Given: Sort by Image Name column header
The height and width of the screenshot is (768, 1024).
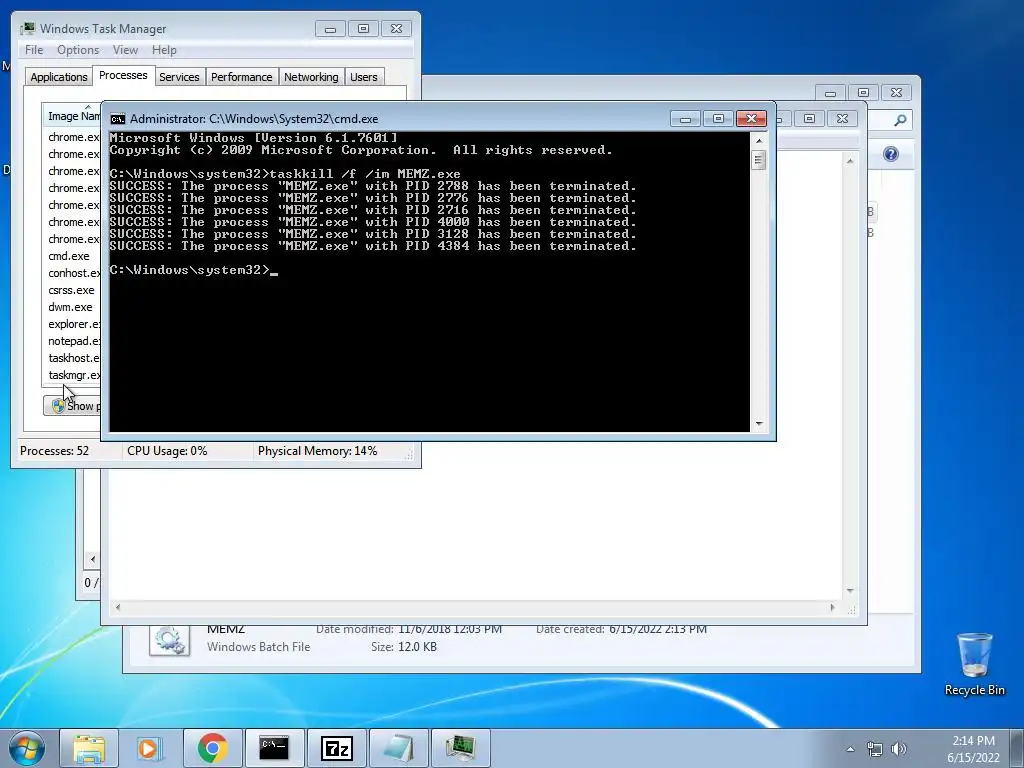Looking at the screenshot, I should (x=72, y=116).
